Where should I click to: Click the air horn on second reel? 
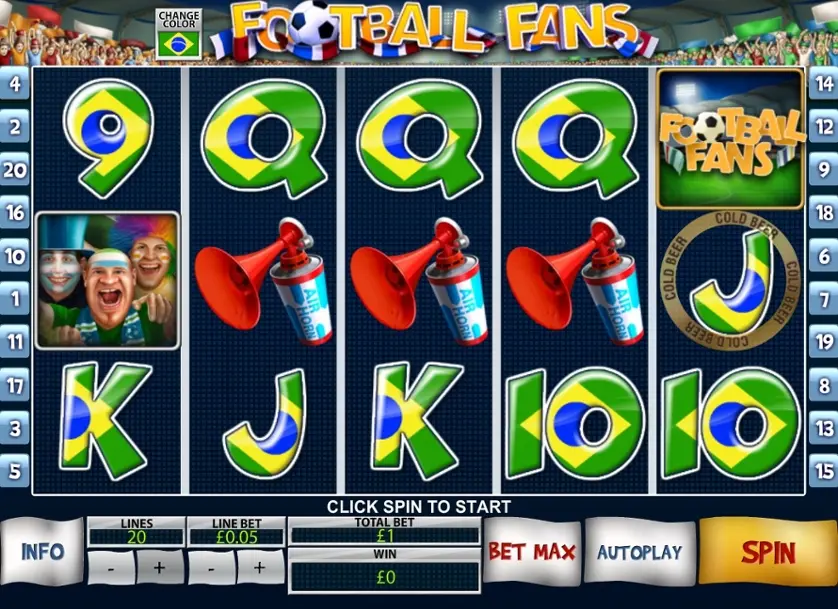pos(263,281)
